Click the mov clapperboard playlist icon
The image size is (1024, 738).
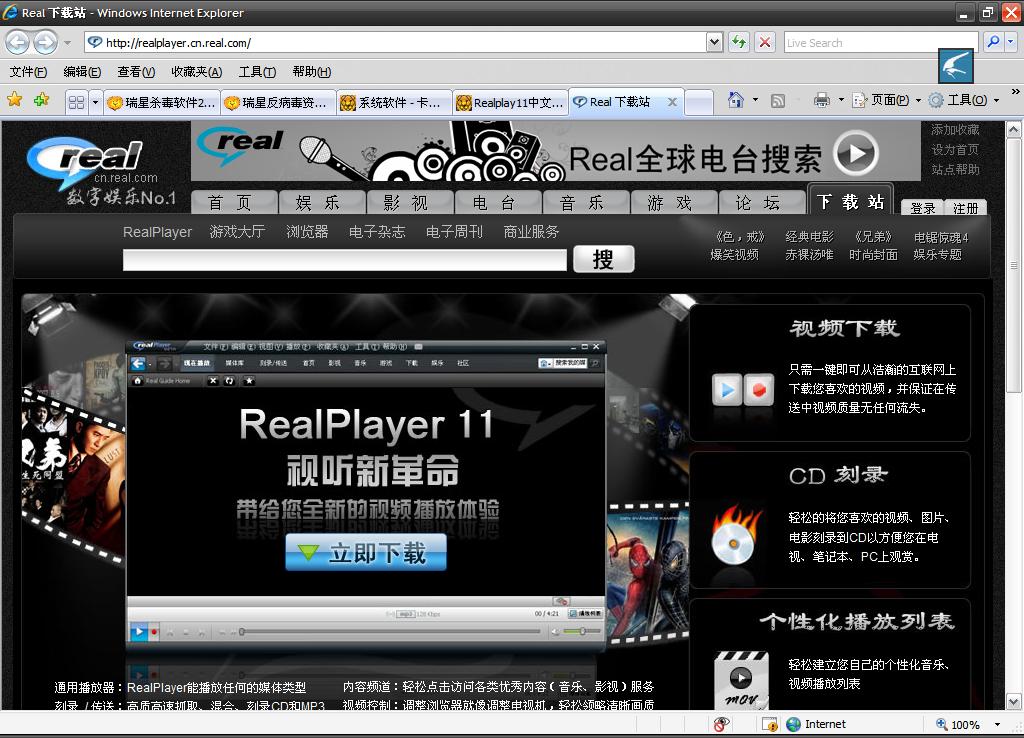(x=741, y=680)
